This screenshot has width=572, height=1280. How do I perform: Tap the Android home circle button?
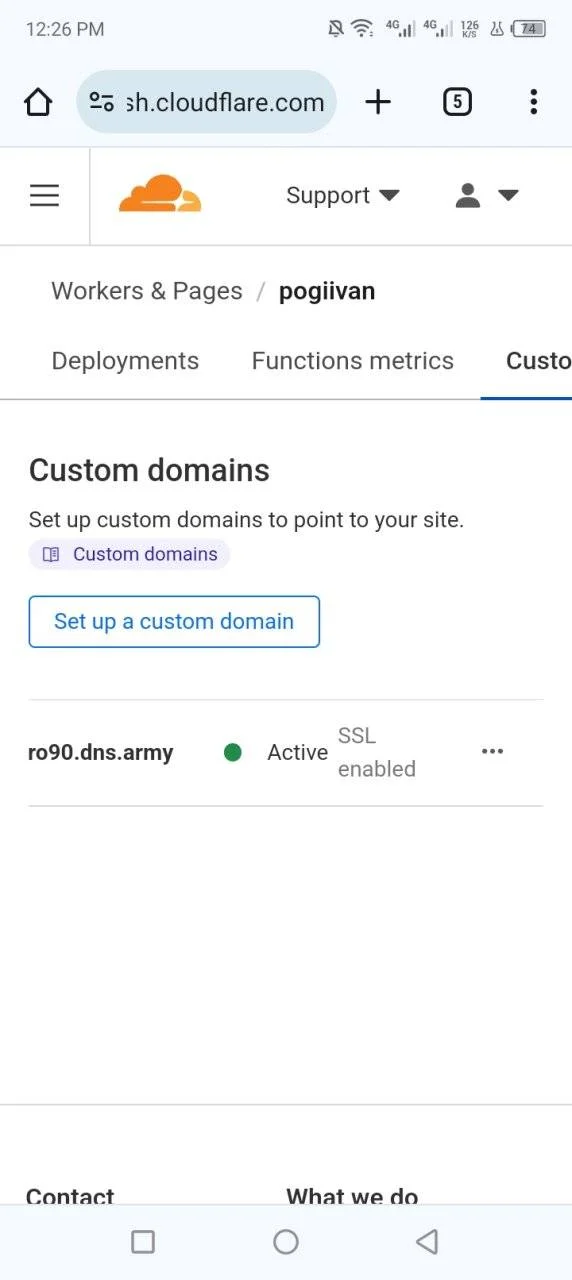point(286,1242)
